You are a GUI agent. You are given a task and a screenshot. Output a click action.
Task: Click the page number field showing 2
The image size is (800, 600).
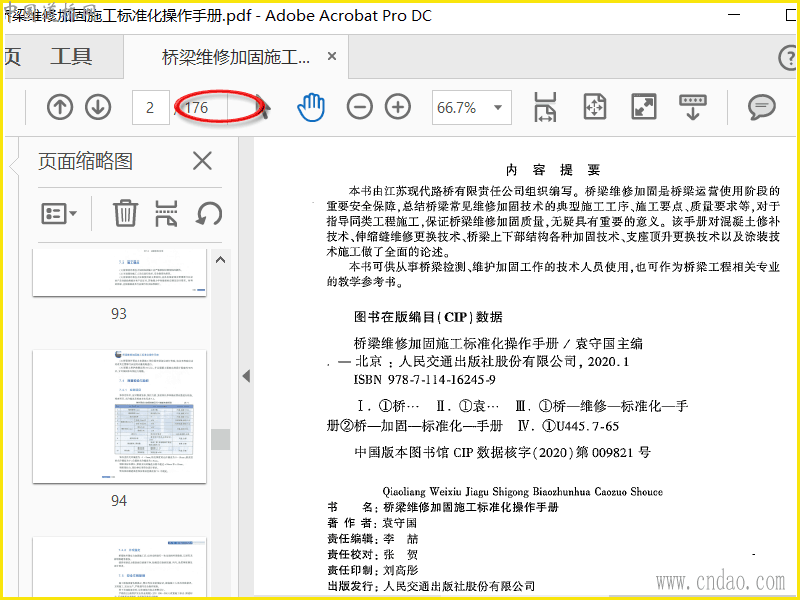pos(151,108)
